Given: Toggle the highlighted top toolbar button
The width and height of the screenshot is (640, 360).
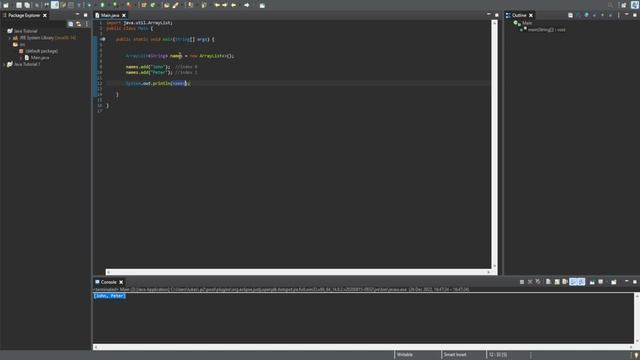Looking at the screenshot, I should (x=55, y=5).
